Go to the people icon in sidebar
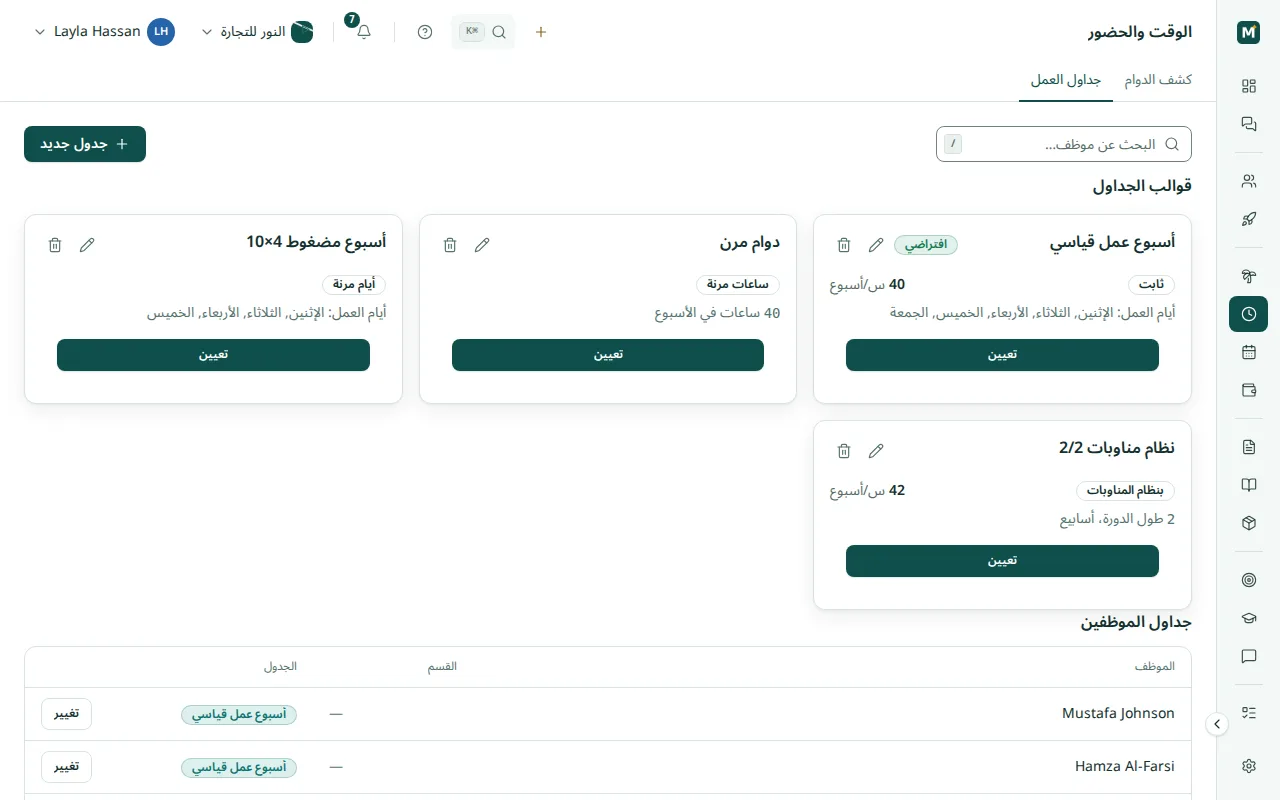Screen dimensions: 1280x800 1248,181
